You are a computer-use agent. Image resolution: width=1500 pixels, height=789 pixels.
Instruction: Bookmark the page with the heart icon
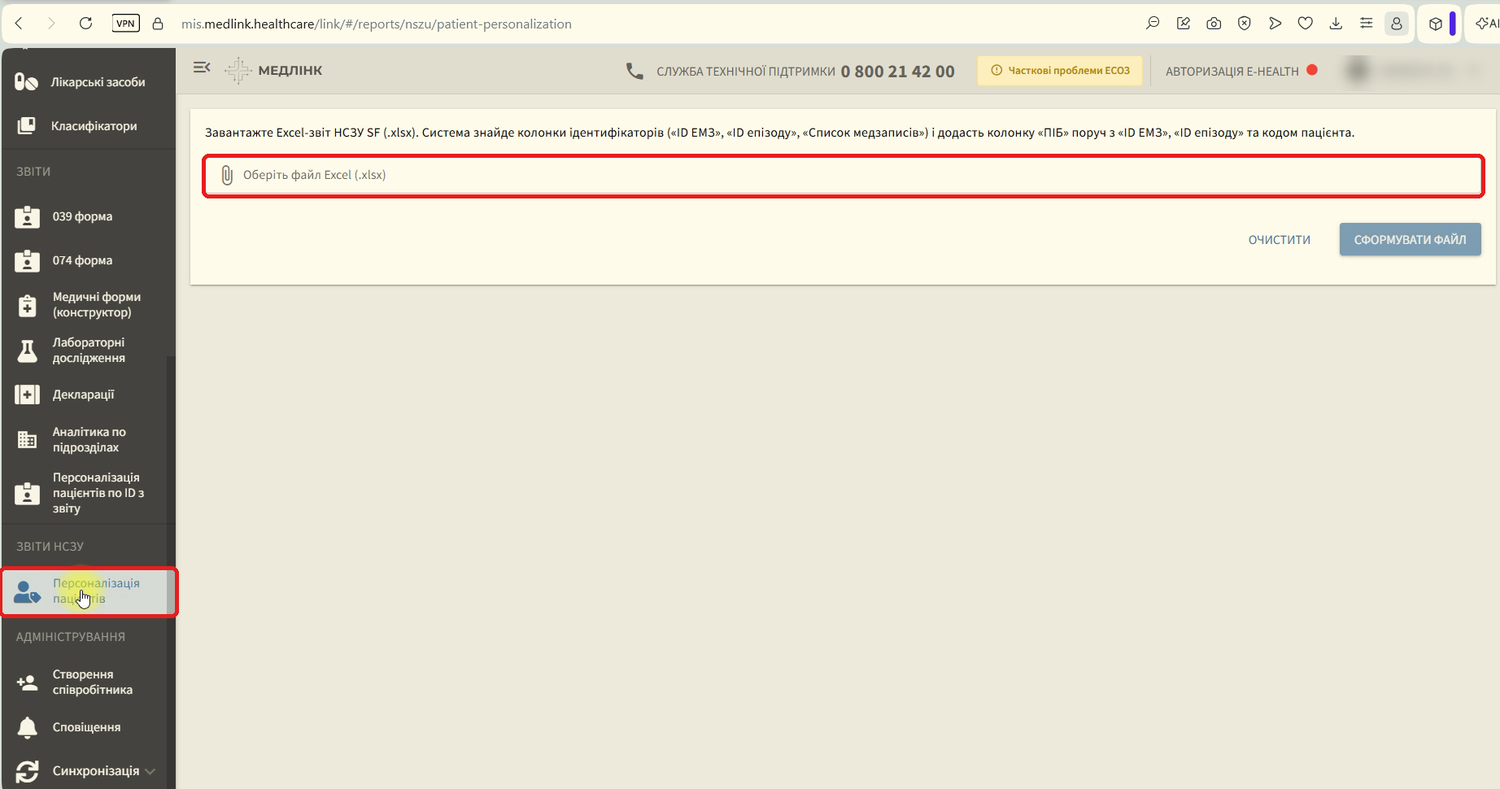click(1305, 23)
